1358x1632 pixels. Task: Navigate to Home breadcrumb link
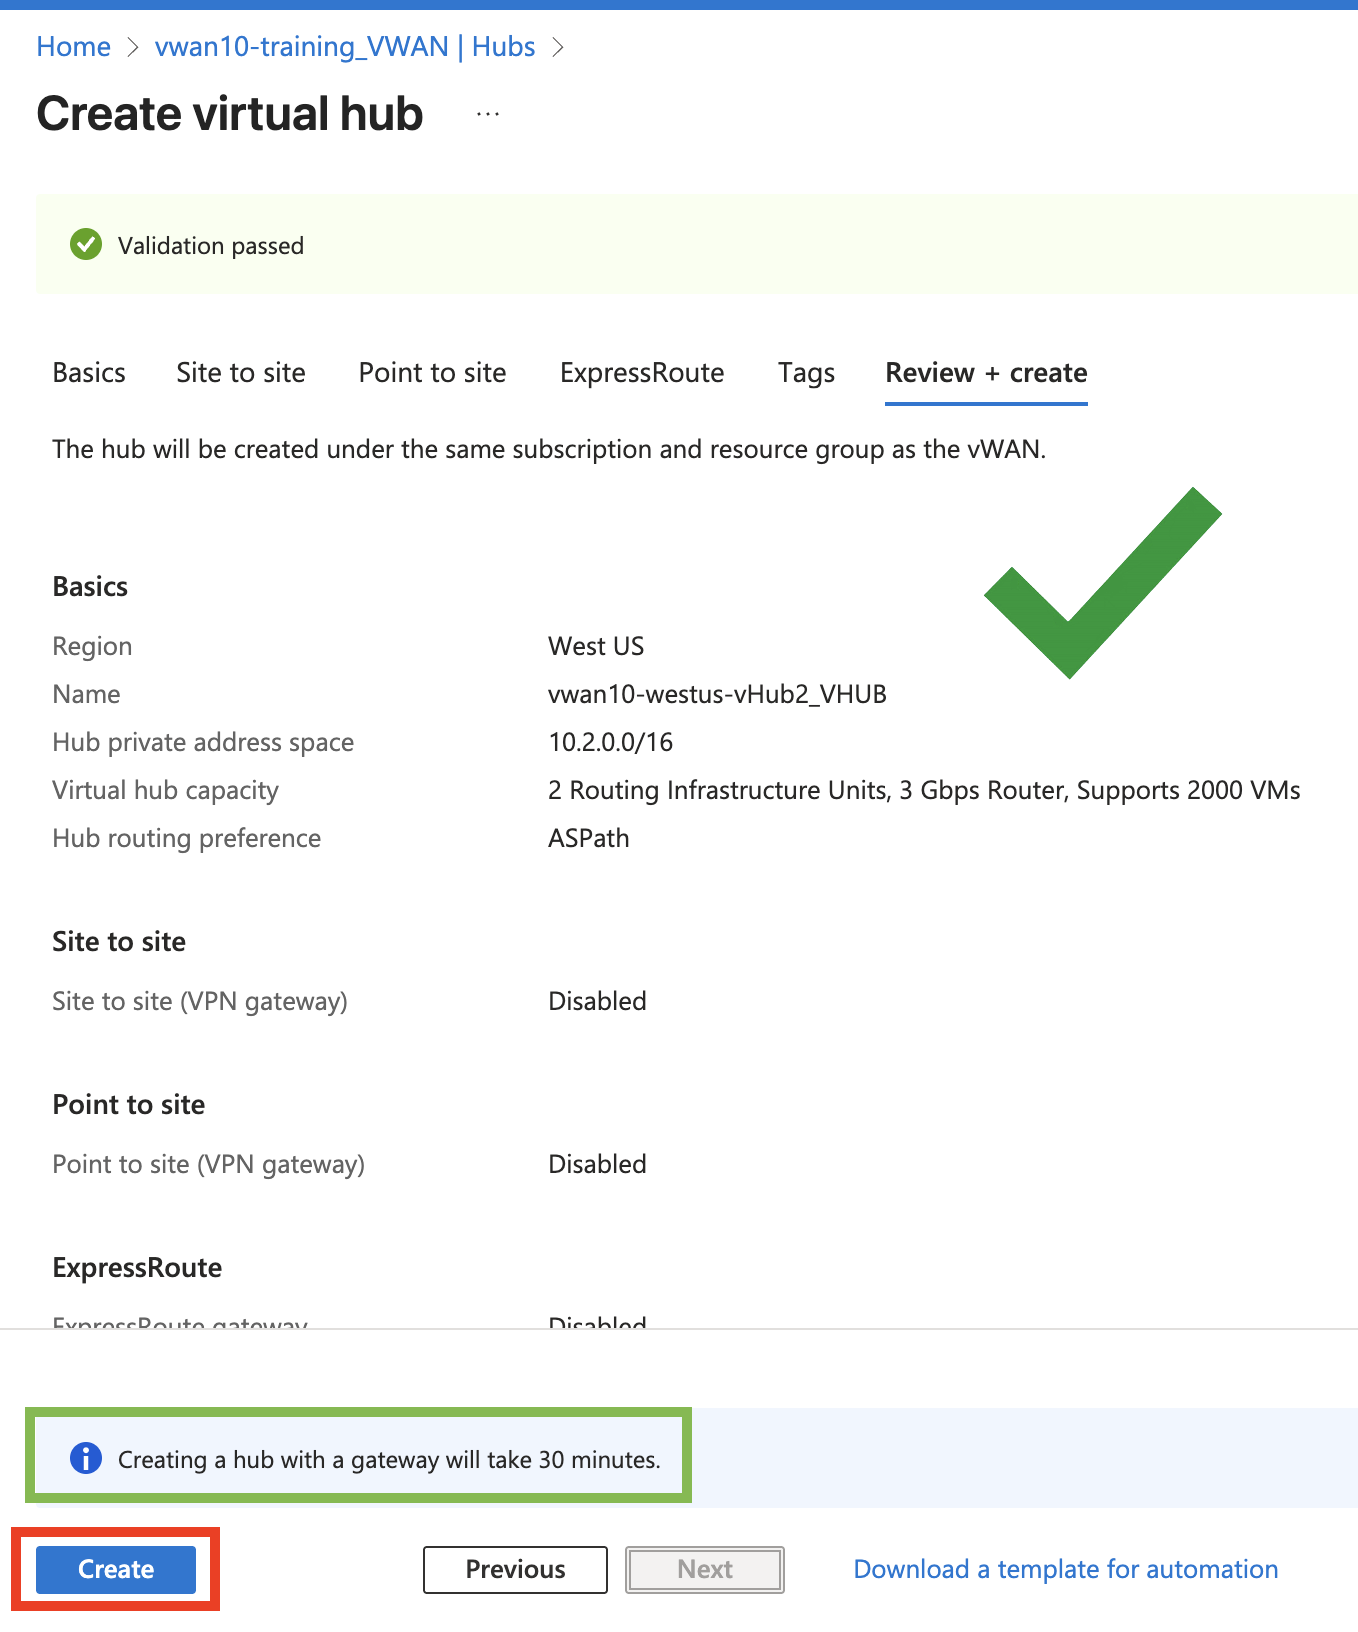(x=73, y=47)
